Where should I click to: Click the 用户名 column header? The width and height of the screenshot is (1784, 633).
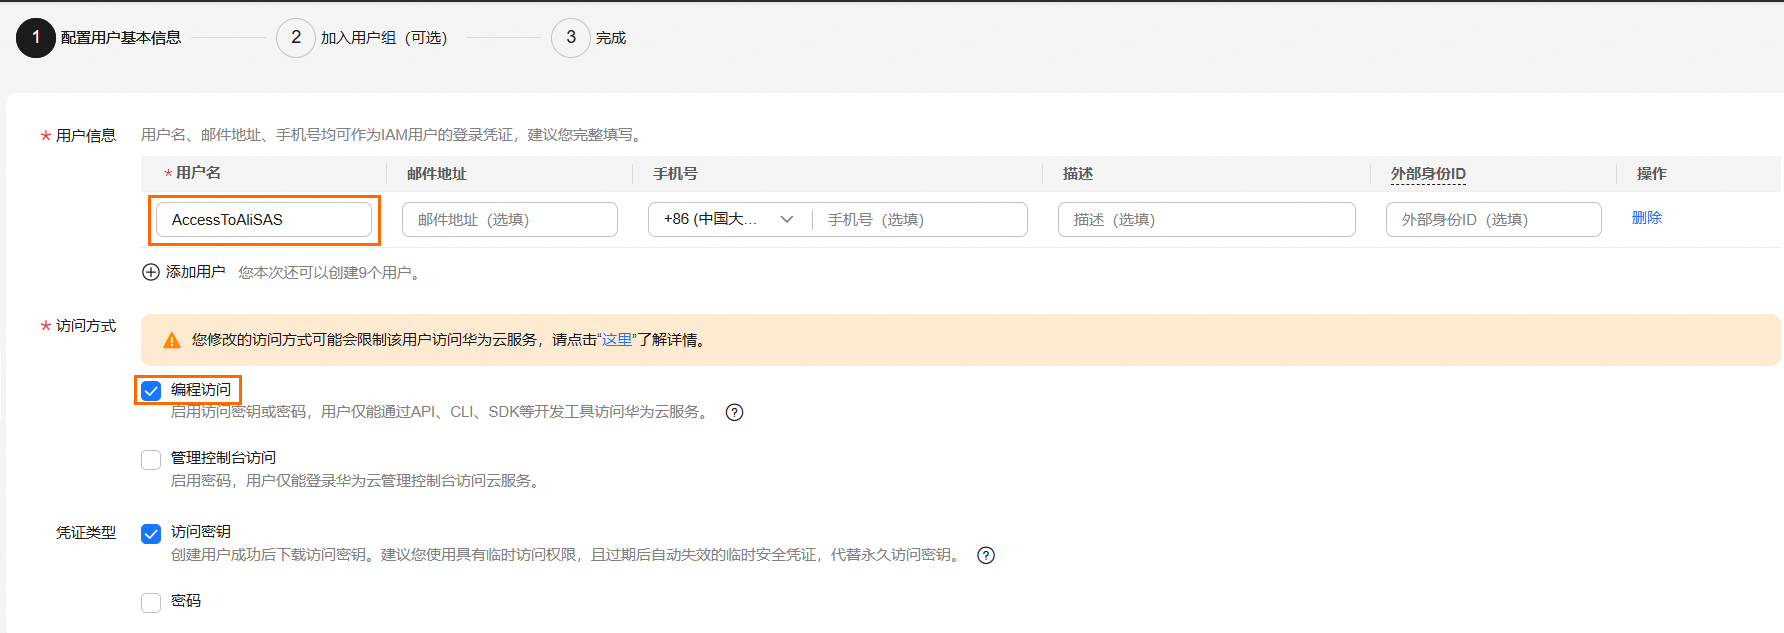(198, 173)
